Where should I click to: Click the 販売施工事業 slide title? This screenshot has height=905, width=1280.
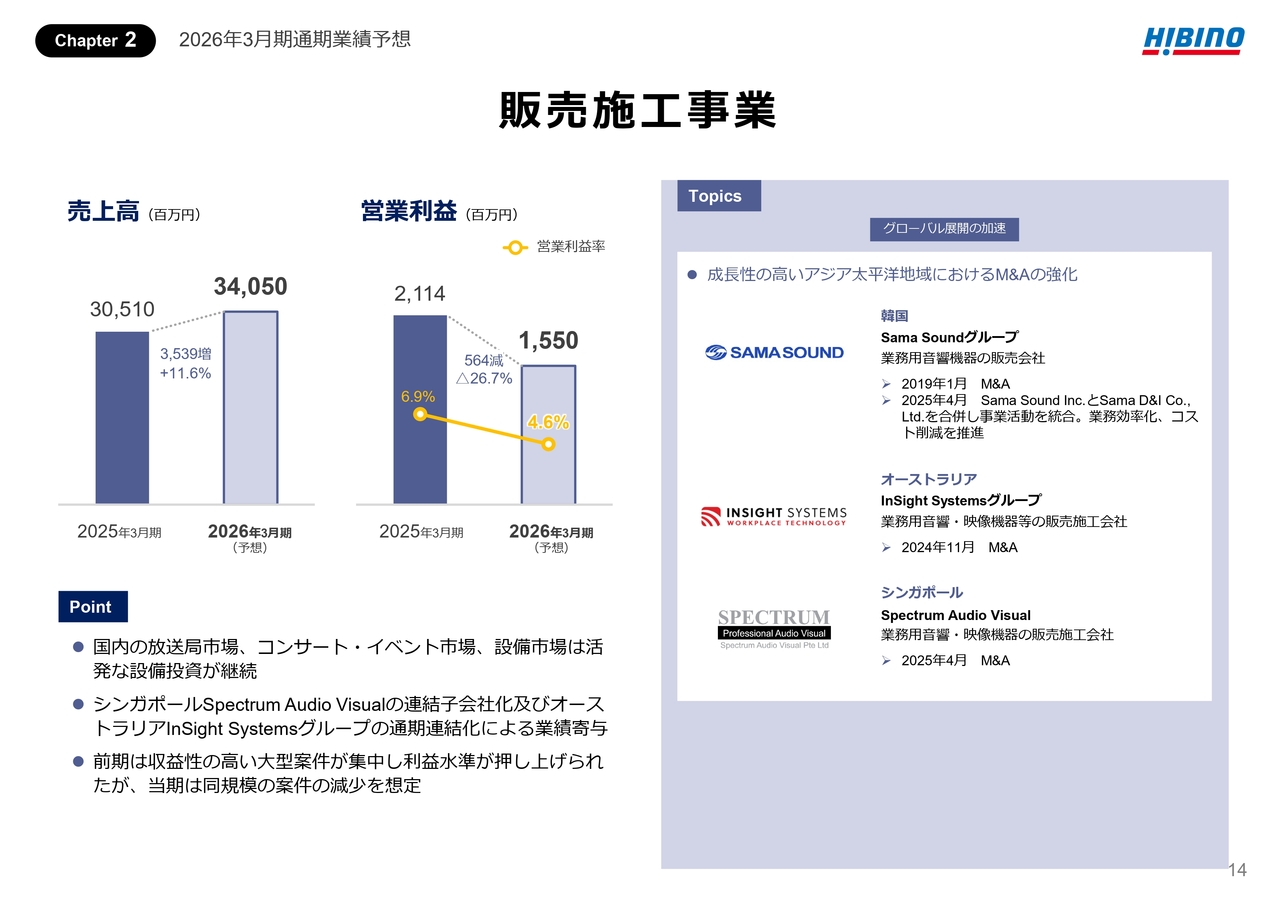coord(638,112)
